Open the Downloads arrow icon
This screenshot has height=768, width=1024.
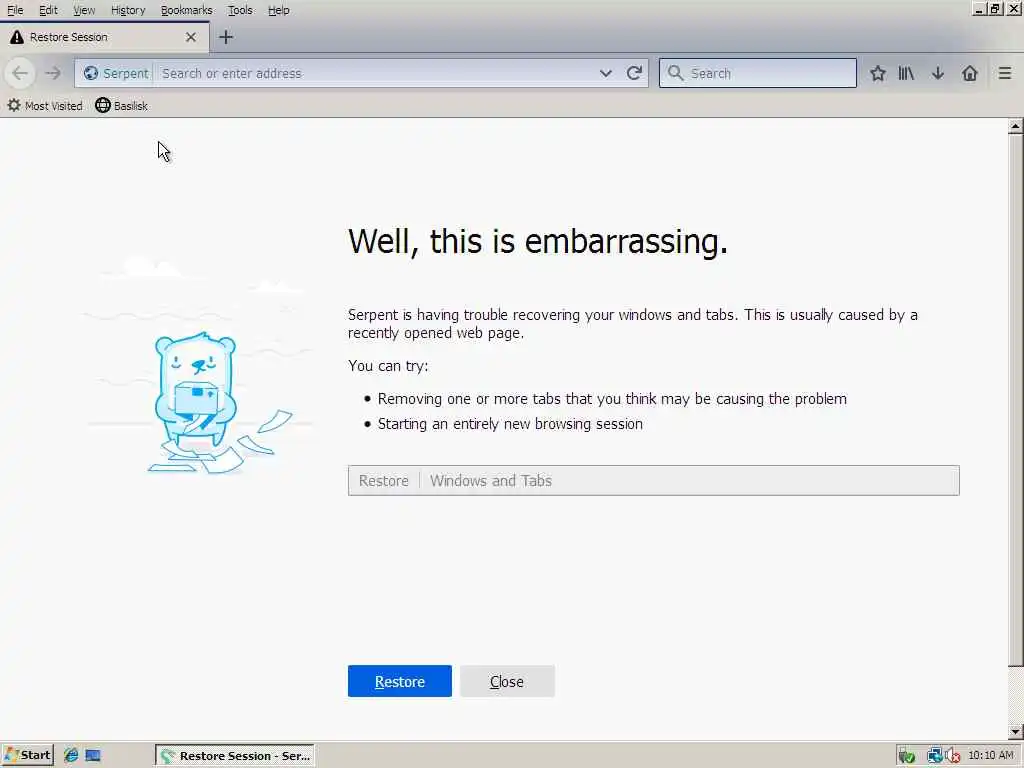(x=938, y=73)
